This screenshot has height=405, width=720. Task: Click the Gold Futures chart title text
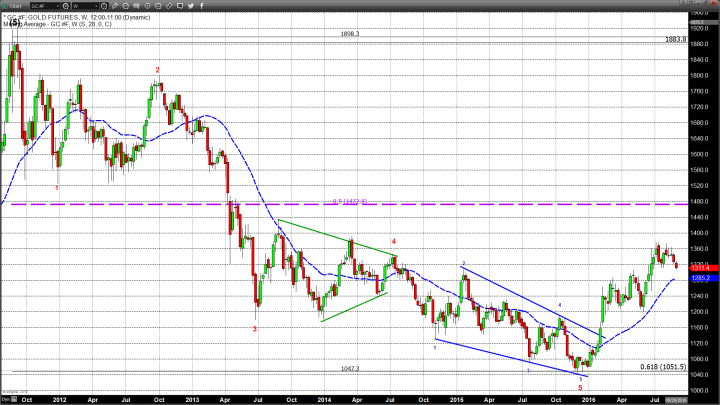coord(77,17)
